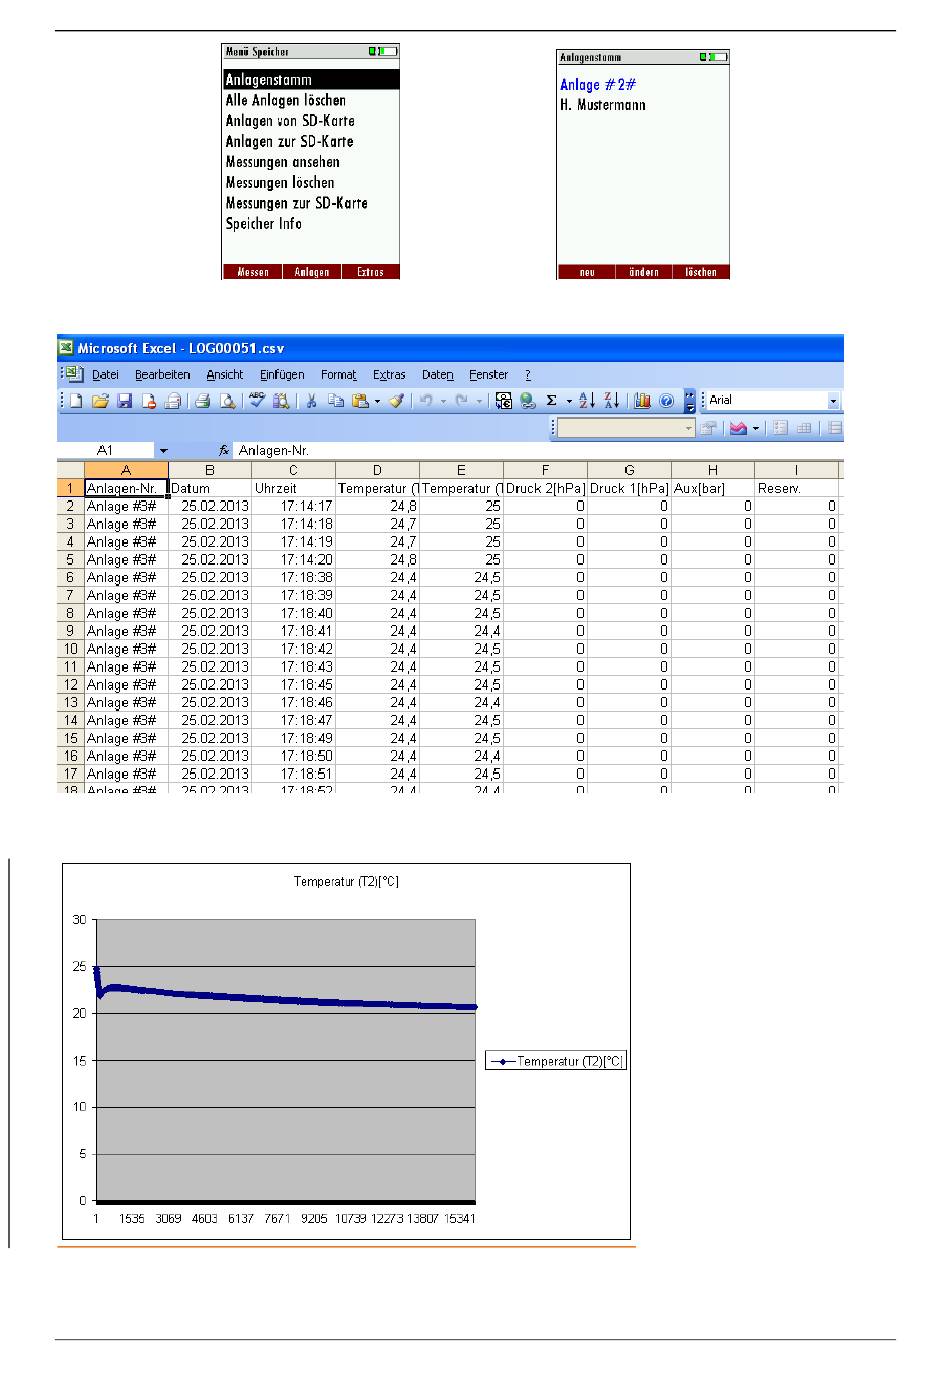This screenshot has height=1379, width=950.
Task: Select row 9 header
Action: coord(70,631)
